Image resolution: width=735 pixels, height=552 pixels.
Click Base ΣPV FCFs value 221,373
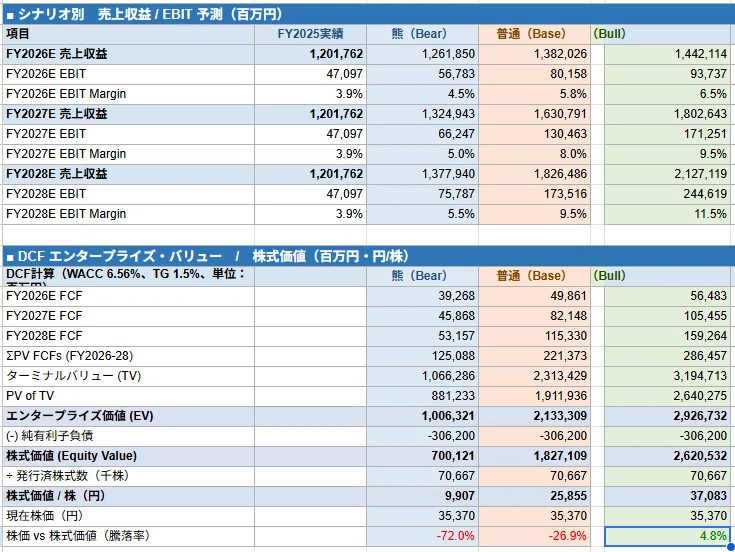tap(565, 356)
